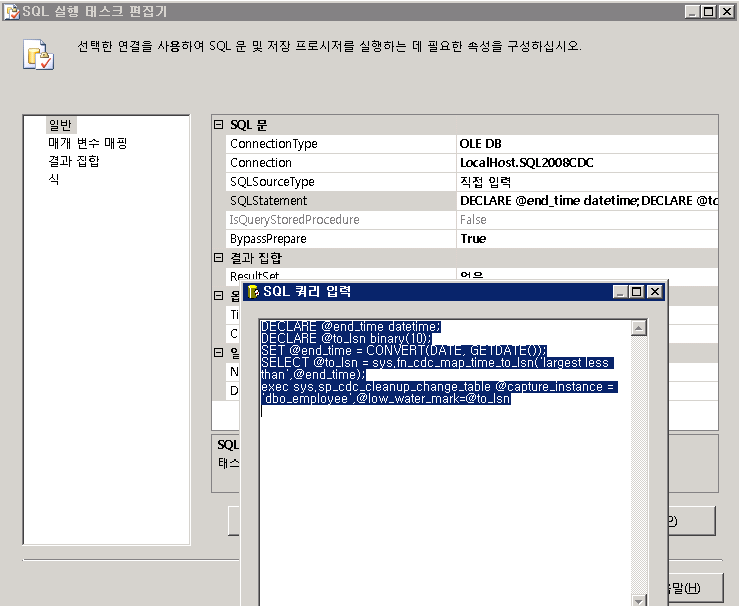Select the ConnectionType property name
739x606 pixels.
(x=341, y=144)
